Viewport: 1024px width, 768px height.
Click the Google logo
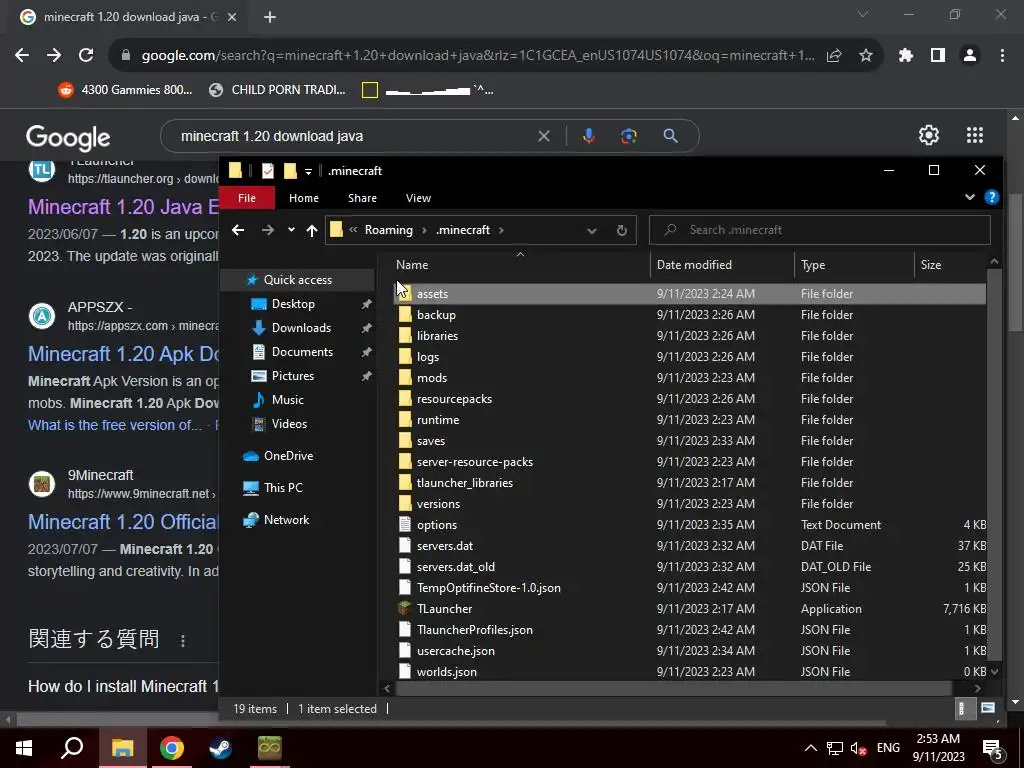(x=68, y=137)
